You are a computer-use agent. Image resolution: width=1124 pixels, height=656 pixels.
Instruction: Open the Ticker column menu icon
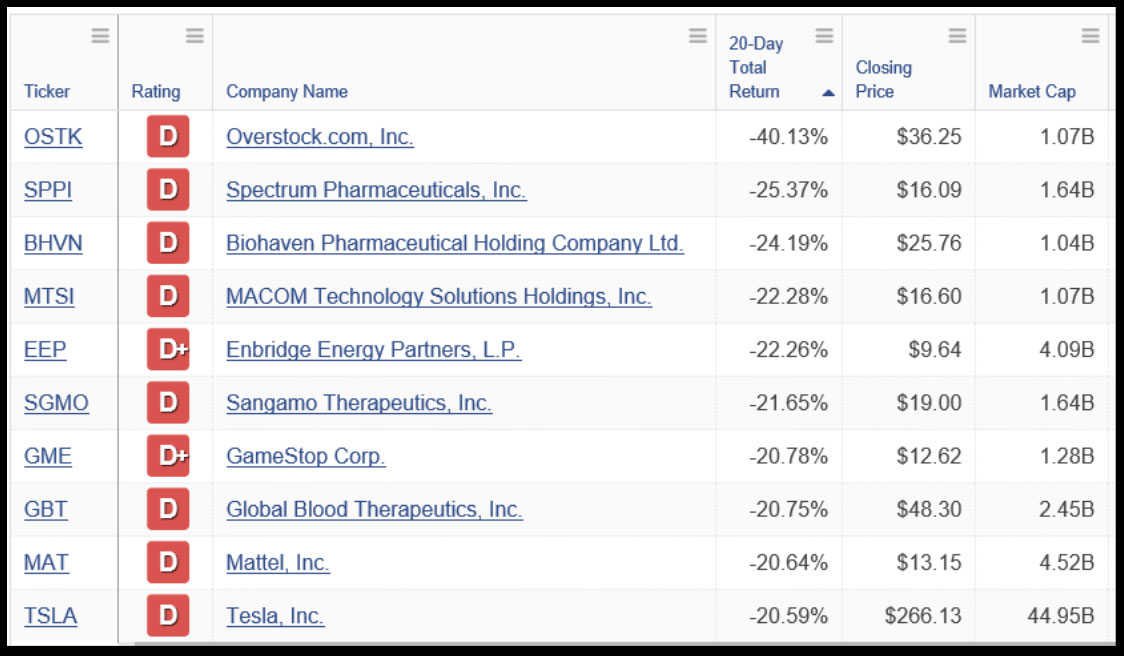pyautogui.click(x=100, y=35)
